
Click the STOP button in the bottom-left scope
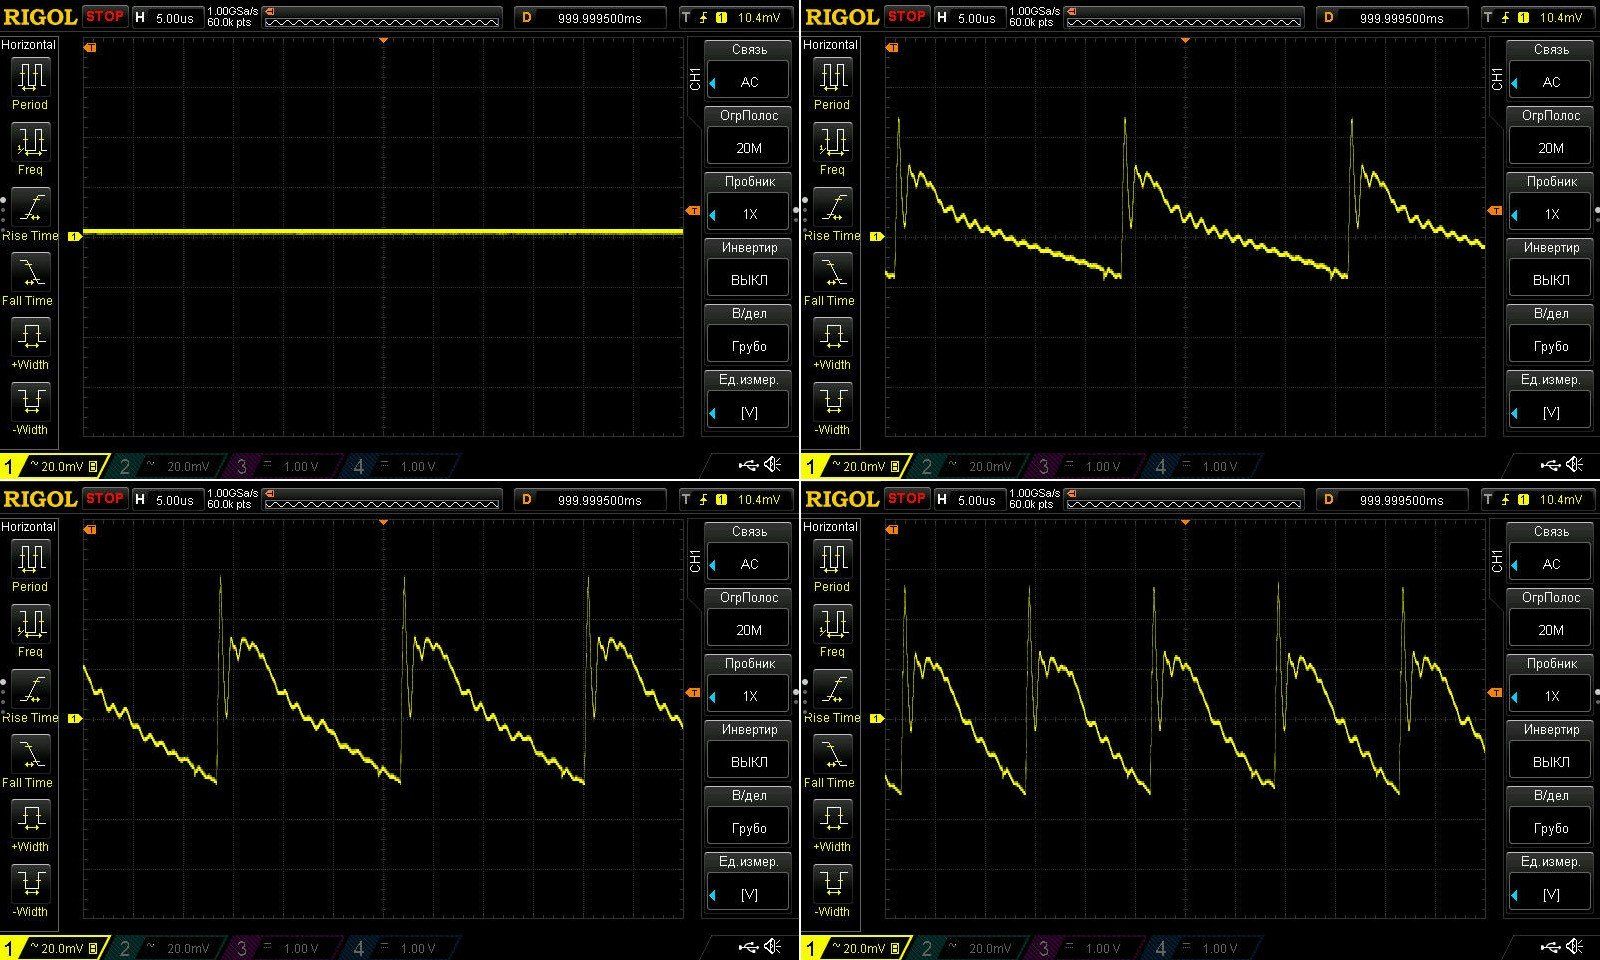(x=105, y=498)
